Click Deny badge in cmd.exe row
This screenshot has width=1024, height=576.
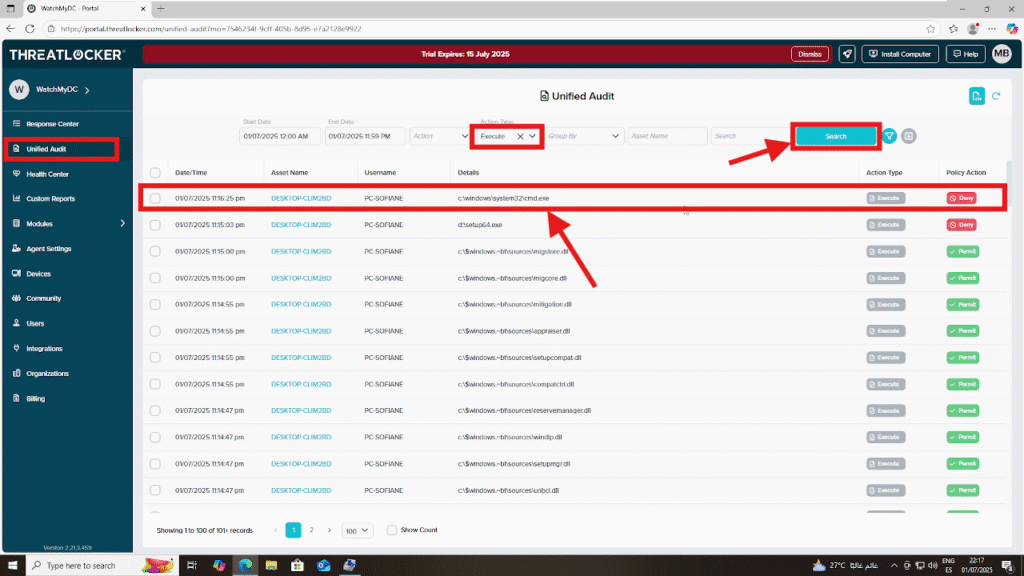tap(961, 198)
